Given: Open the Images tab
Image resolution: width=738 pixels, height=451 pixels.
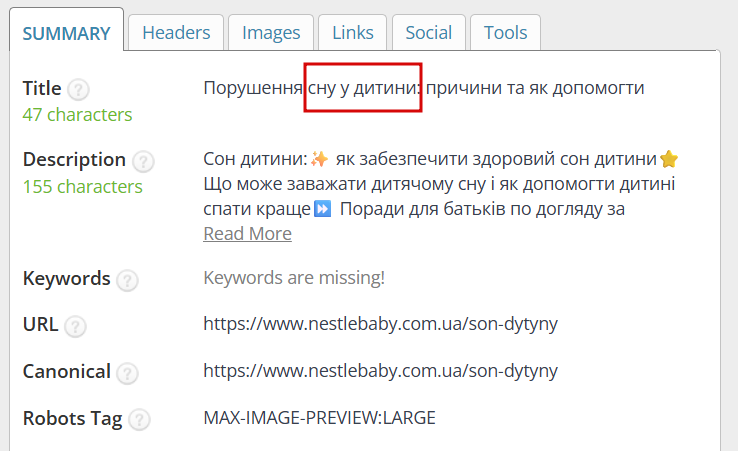Looking at the screenshot, I should tap(271, 32).
